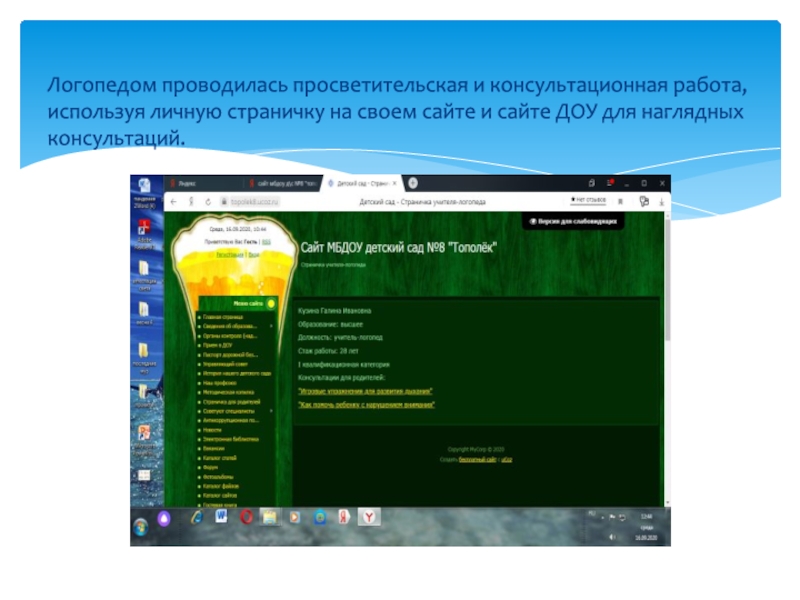The width and height of the screenshot is (800, 600).
Task: Expand the 'Сведения об образова...' submenu arrow
Action: (x=271, y=326)
